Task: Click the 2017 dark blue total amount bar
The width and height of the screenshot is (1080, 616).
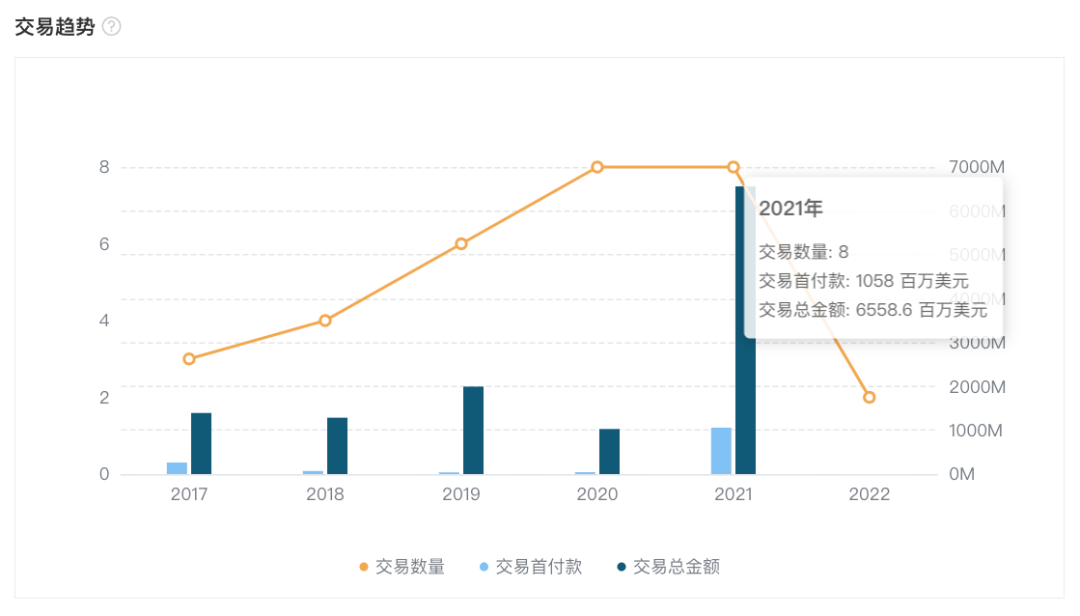Action: click(x=201, y=444)
